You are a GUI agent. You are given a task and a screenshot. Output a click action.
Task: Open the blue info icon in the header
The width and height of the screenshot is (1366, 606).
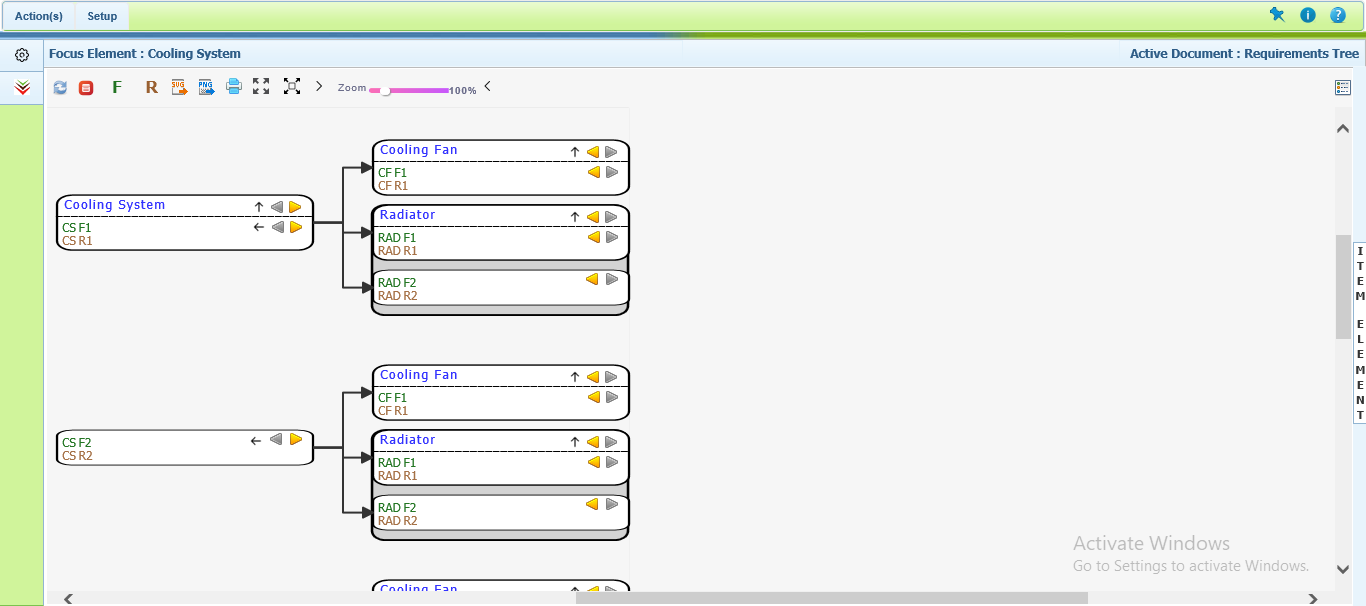click(x=1308, y=15)
